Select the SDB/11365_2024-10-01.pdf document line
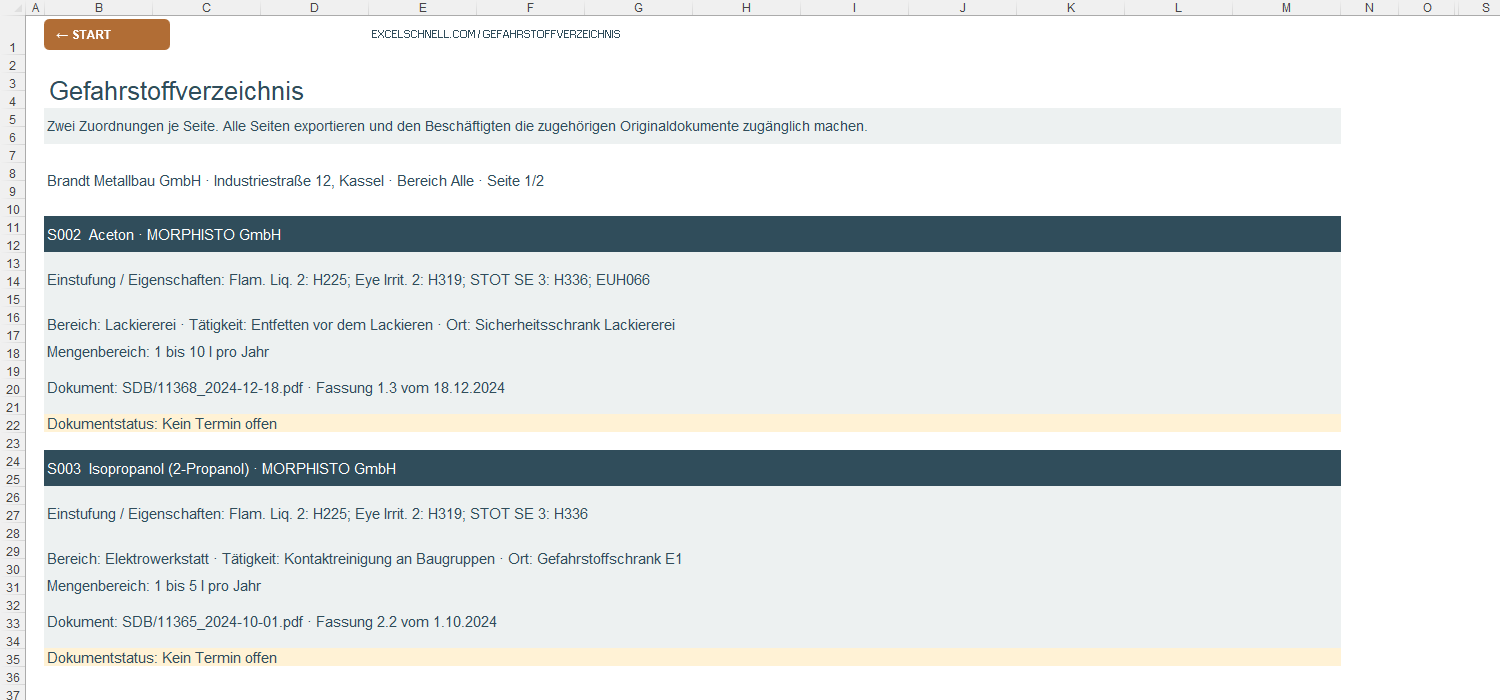Image resolution: width=1500 pixels, height=700 pixels. point(272,622)
